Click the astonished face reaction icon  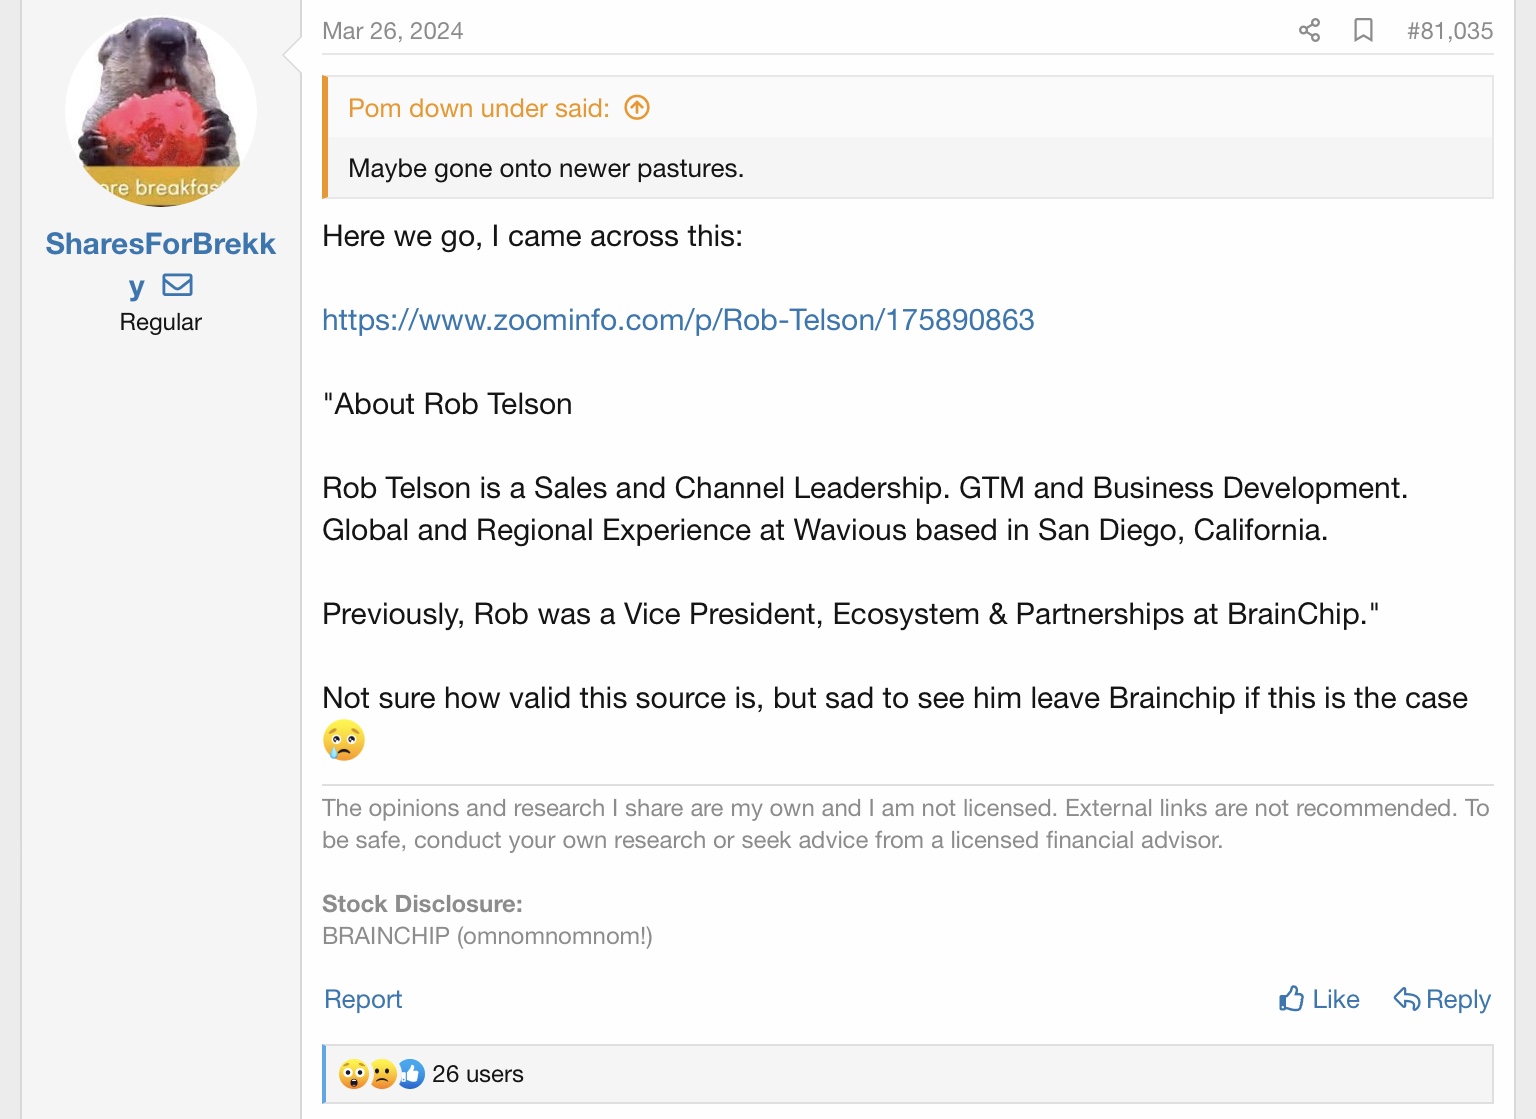(353, 1074)
